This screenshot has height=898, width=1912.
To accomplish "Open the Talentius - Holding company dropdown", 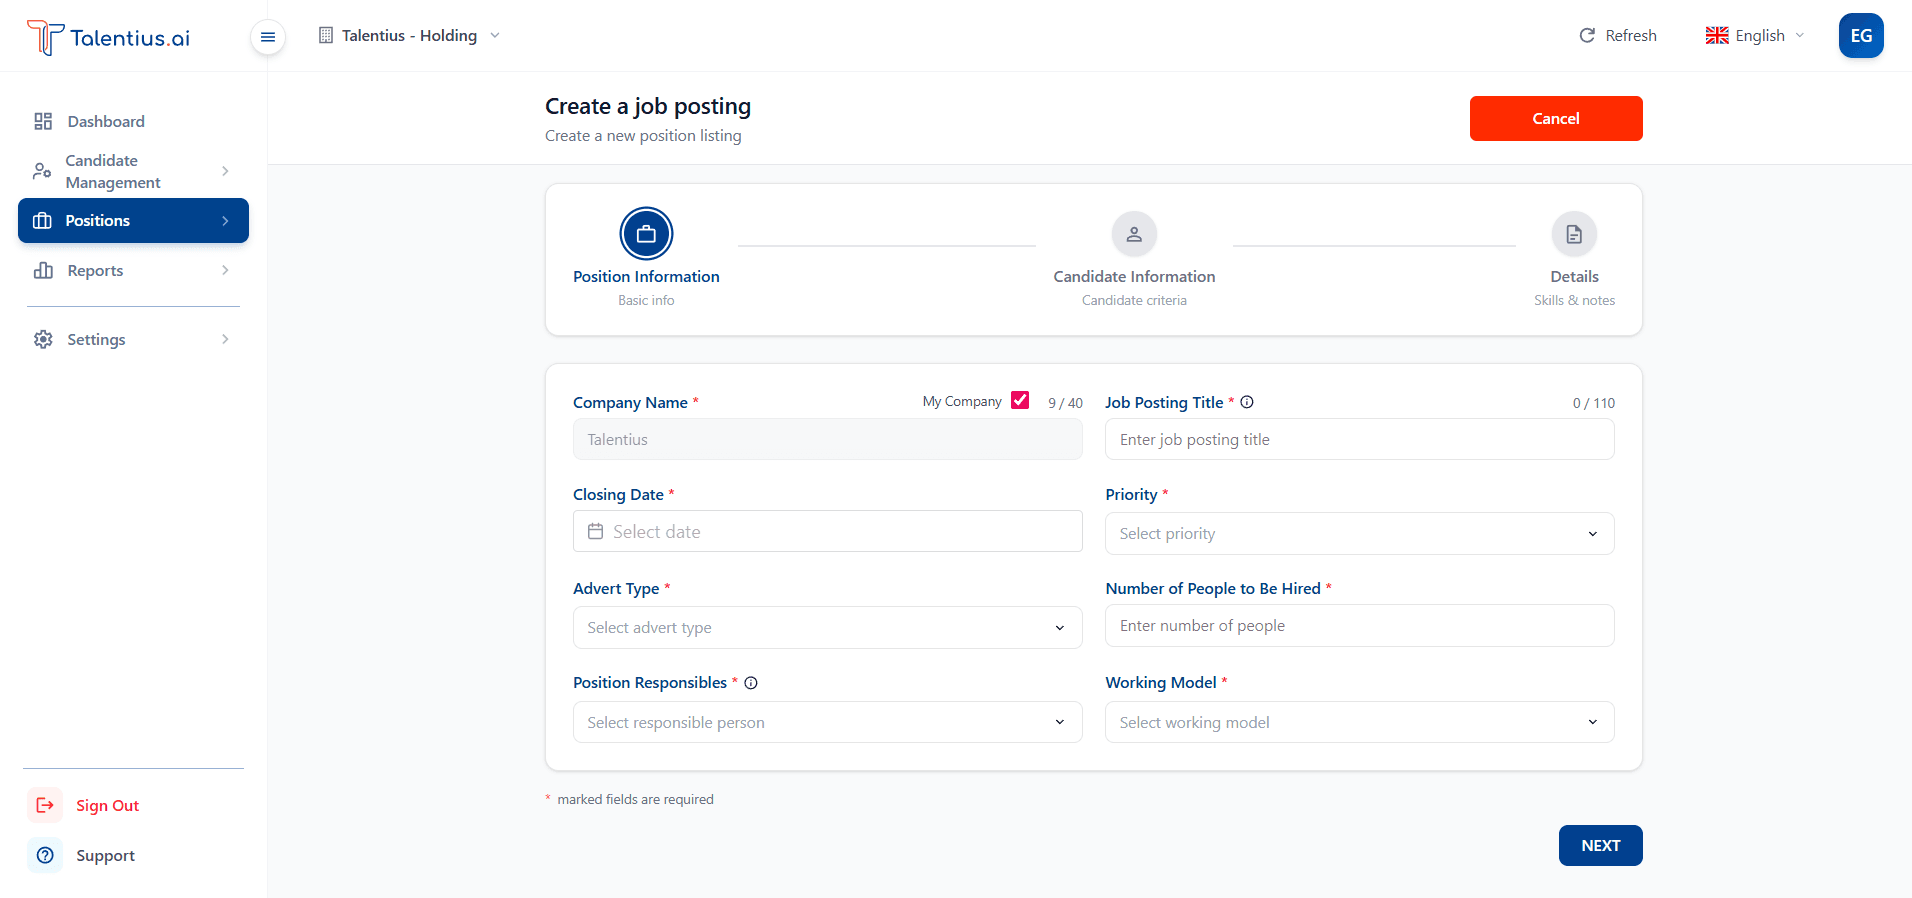I will tap(409, 35).
